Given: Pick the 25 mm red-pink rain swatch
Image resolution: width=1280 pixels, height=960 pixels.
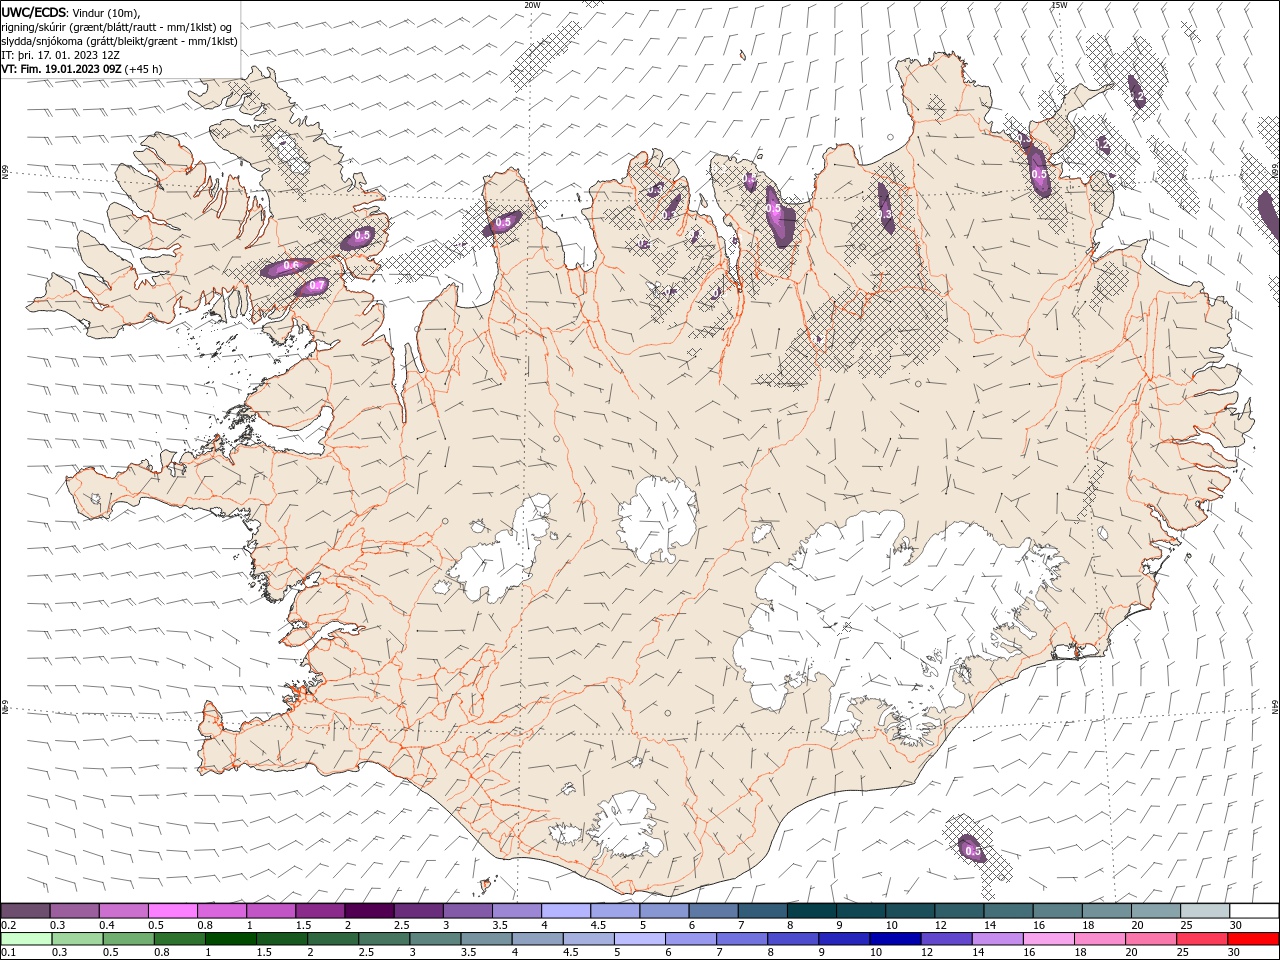Looking at the screenshot, I should (1201, 939).
